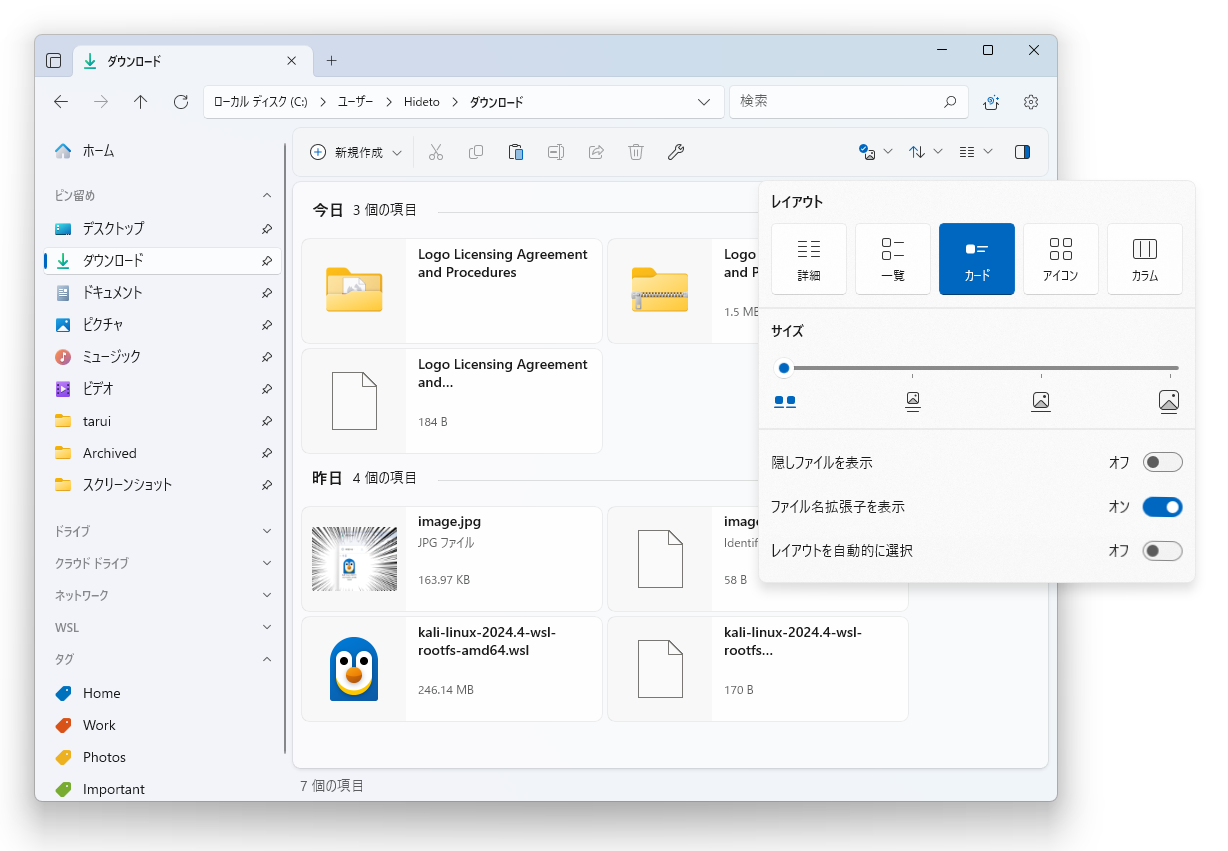Toggle the details pane icon

(x=1022, y=151)
